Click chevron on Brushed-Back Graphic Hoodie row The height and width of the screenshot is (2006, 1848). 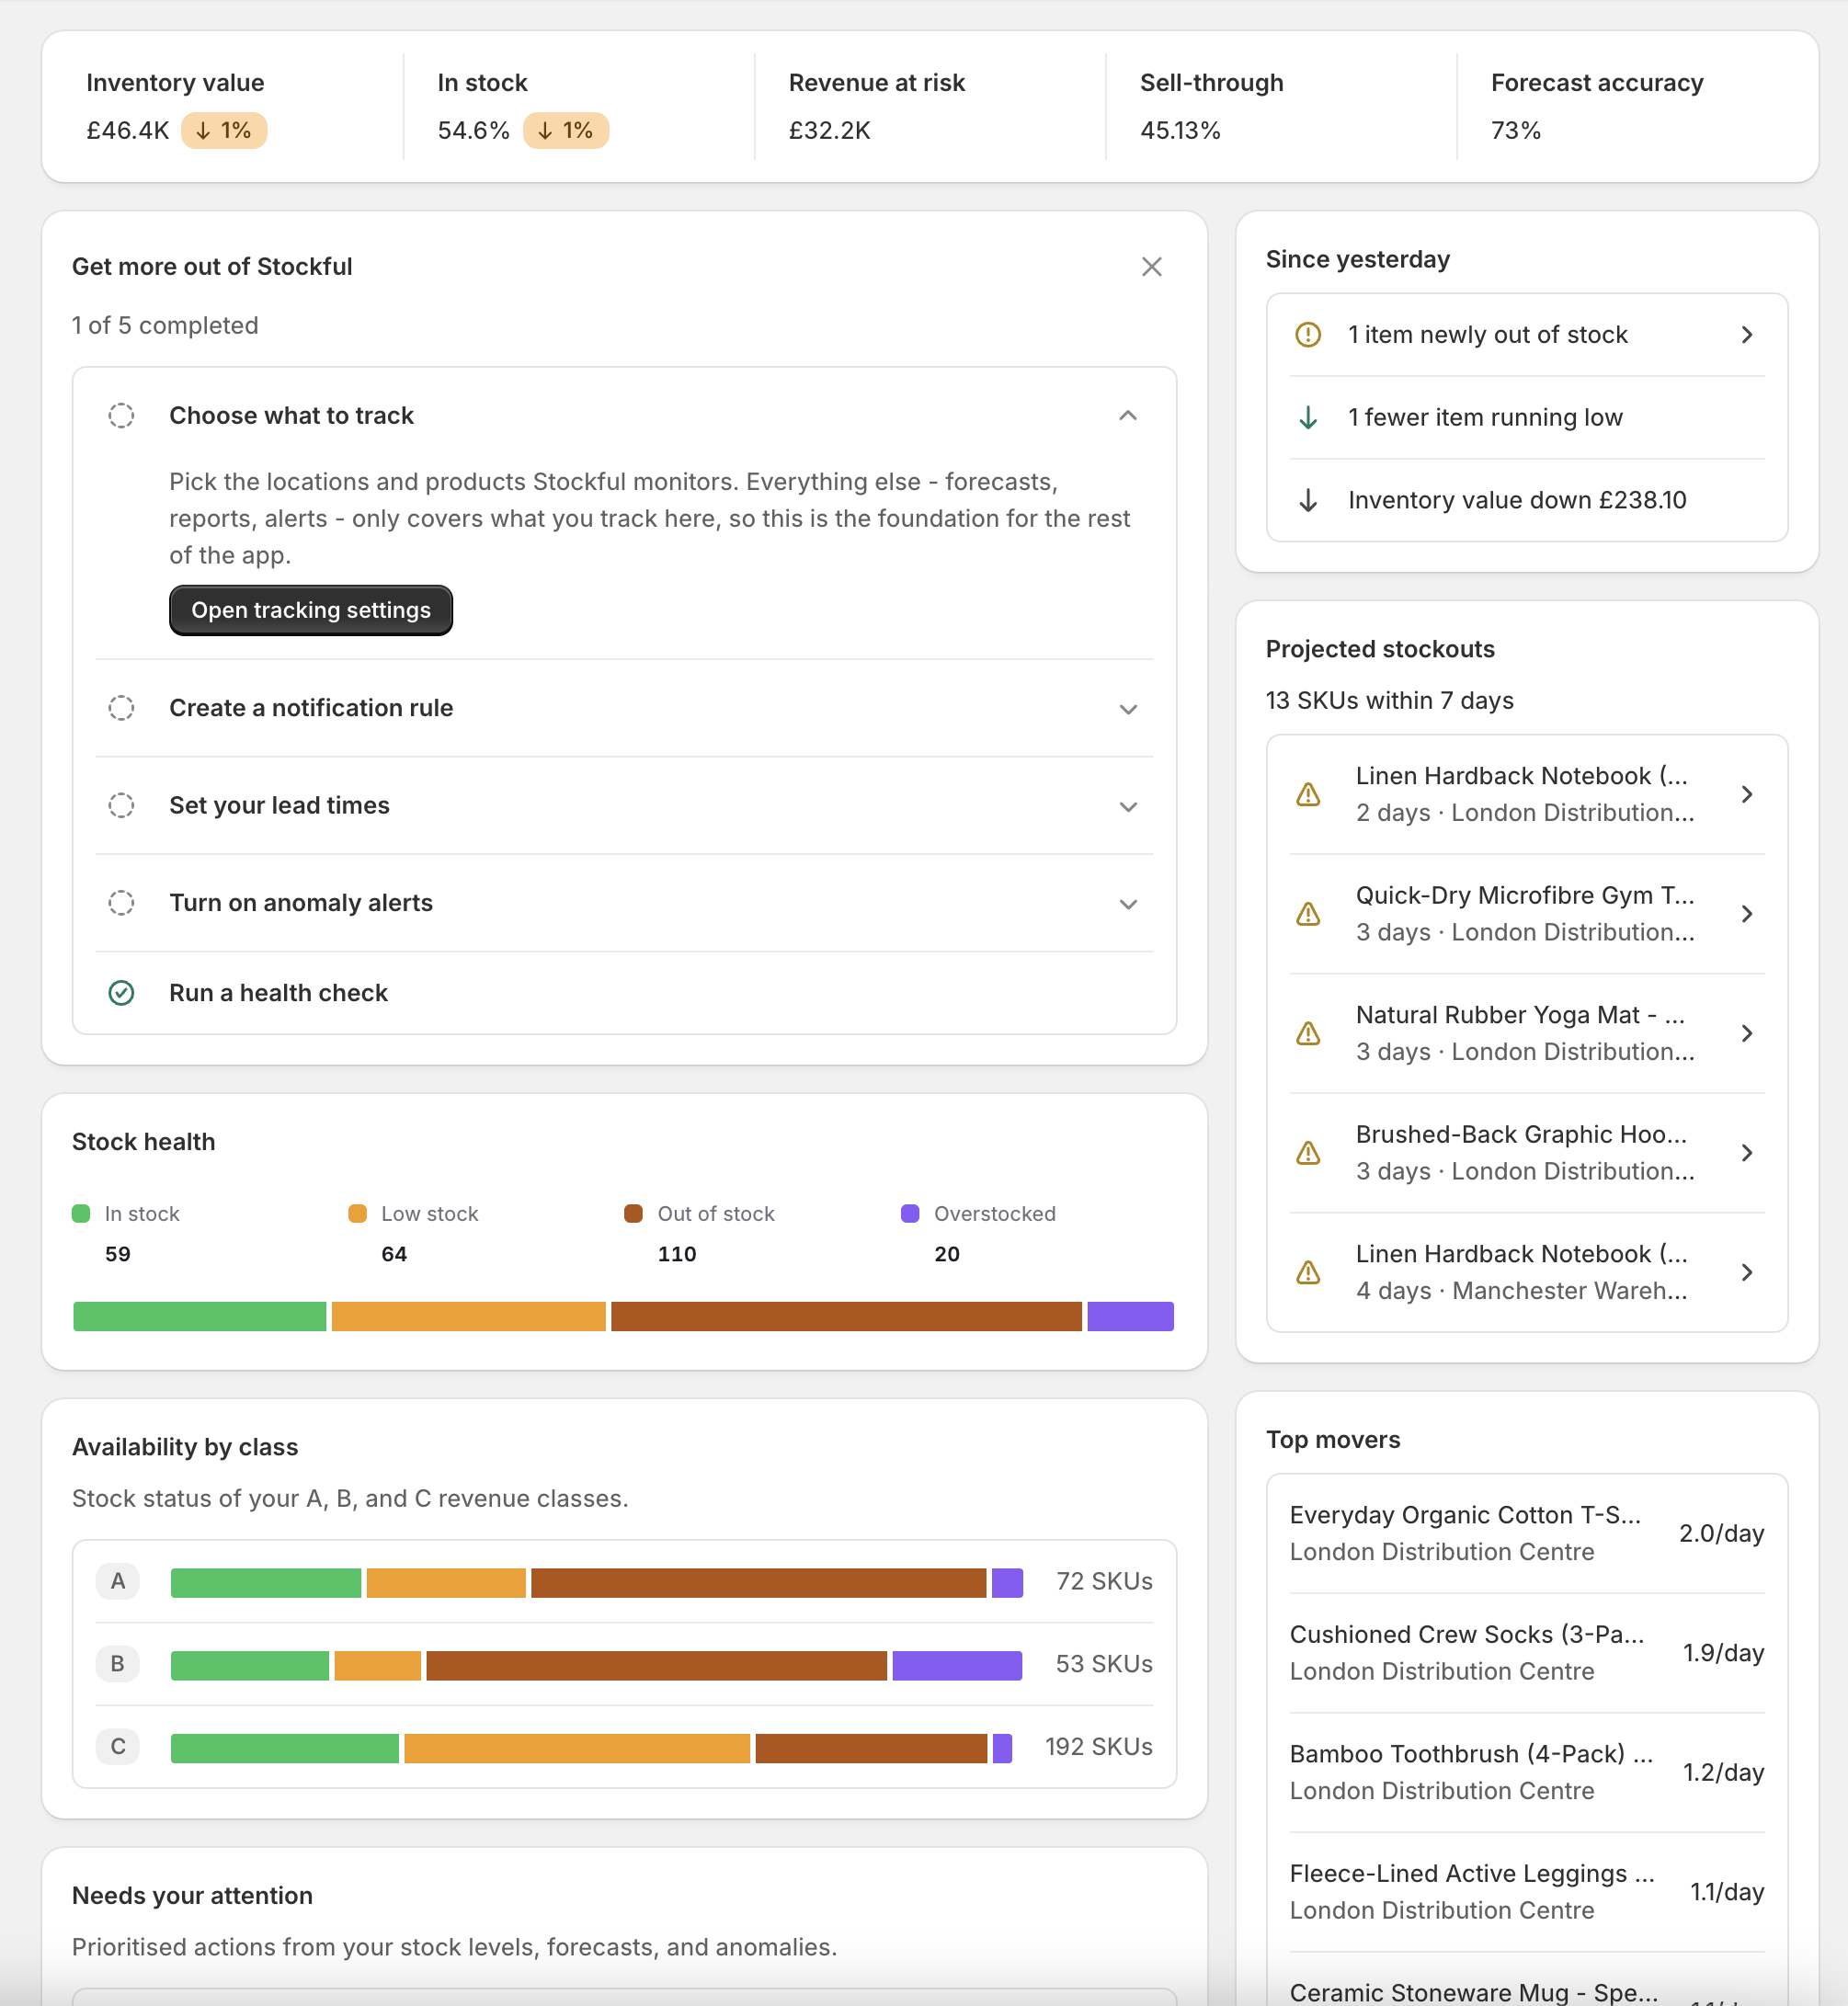pyautogui.click(x=1746, y=1153)
